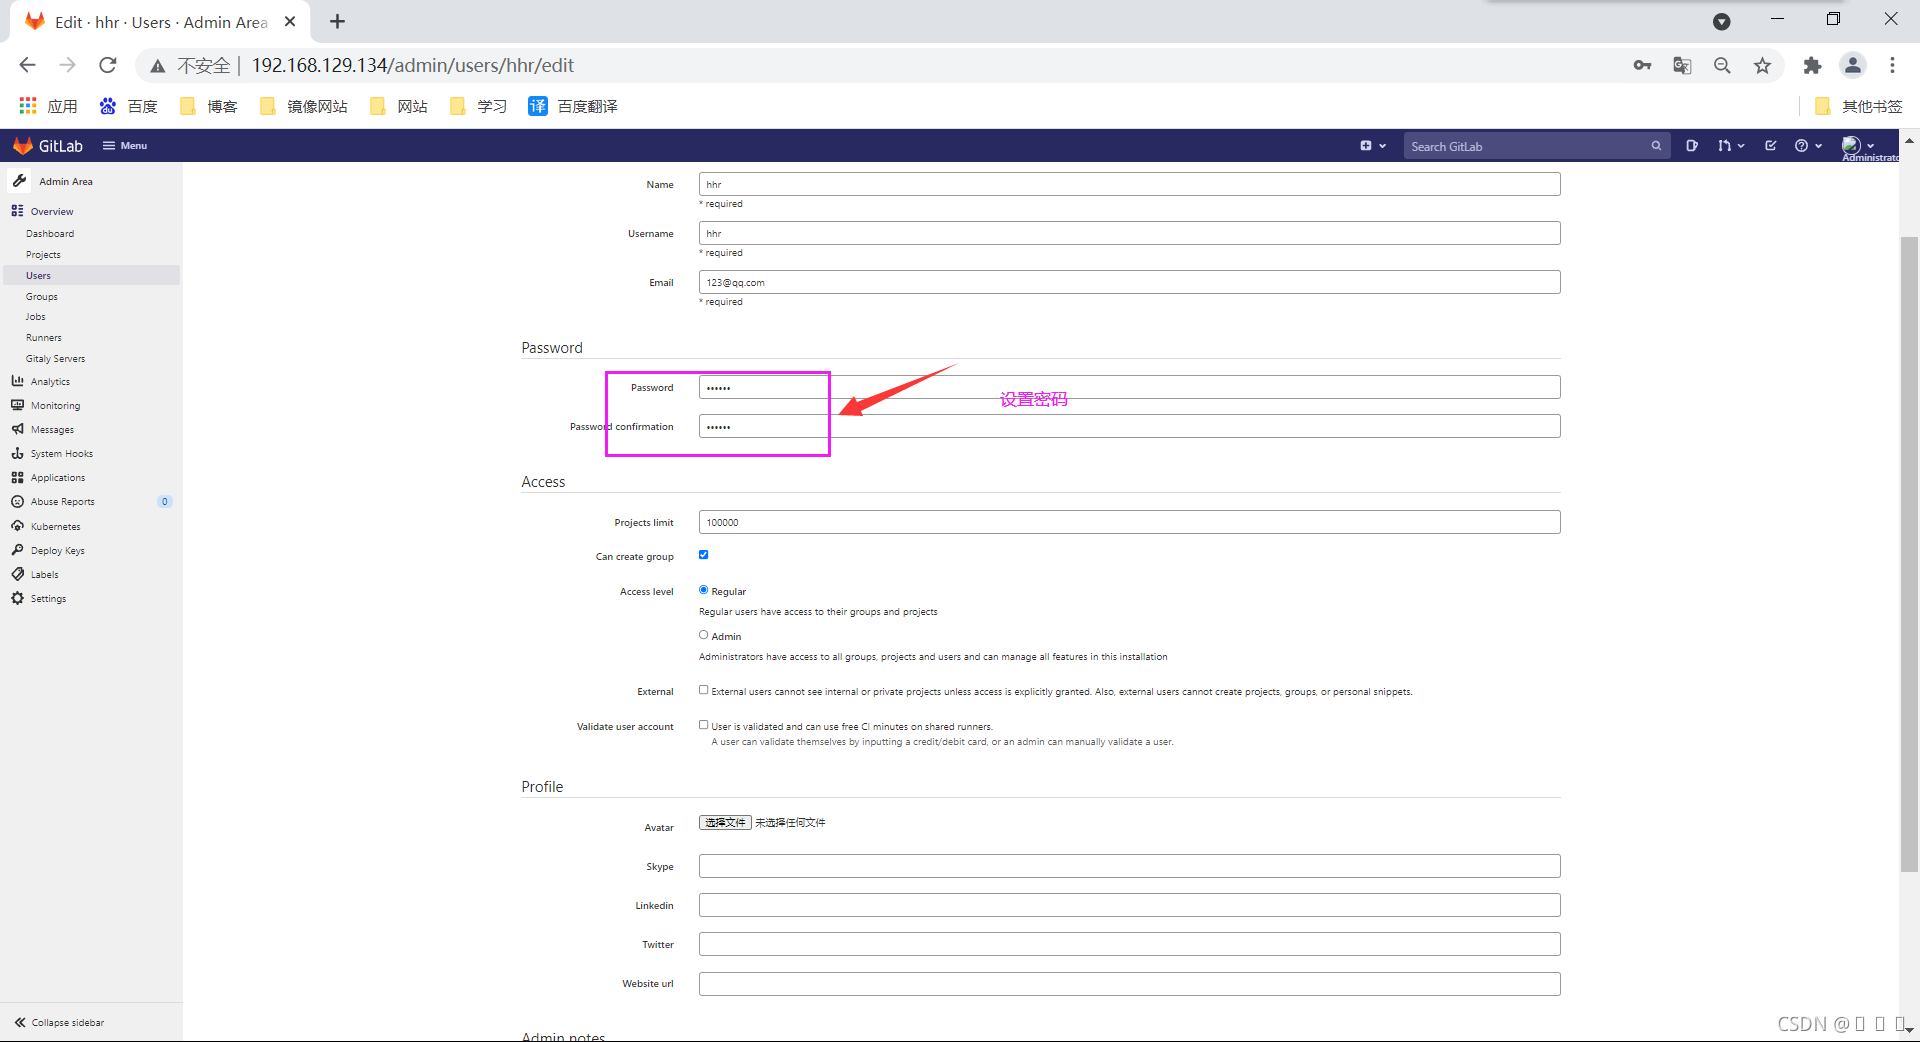
Task: Select Users in the sidebar
Action: [91, 275]
